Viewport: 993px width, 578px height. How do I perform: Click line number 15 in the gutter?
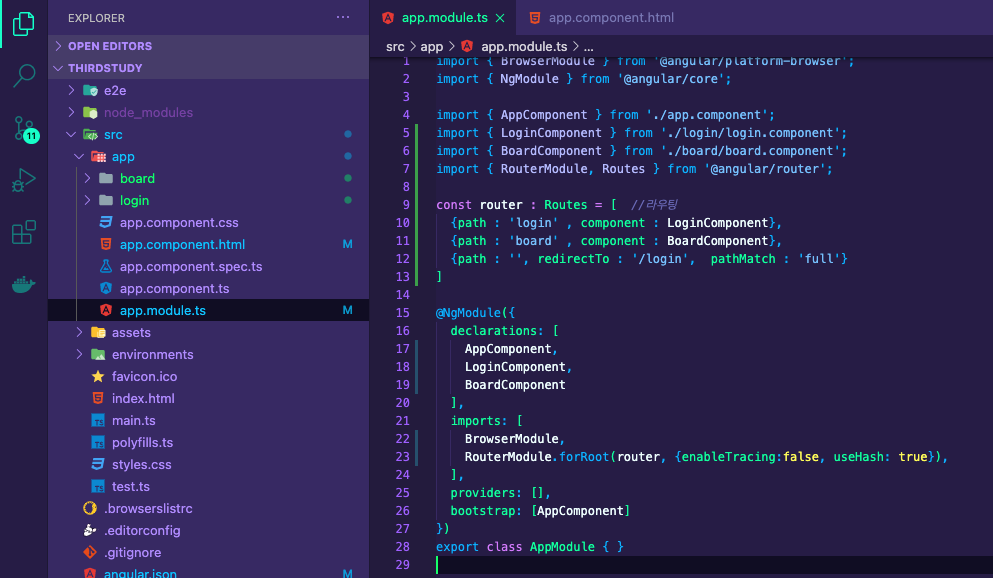tap(403, 313)
